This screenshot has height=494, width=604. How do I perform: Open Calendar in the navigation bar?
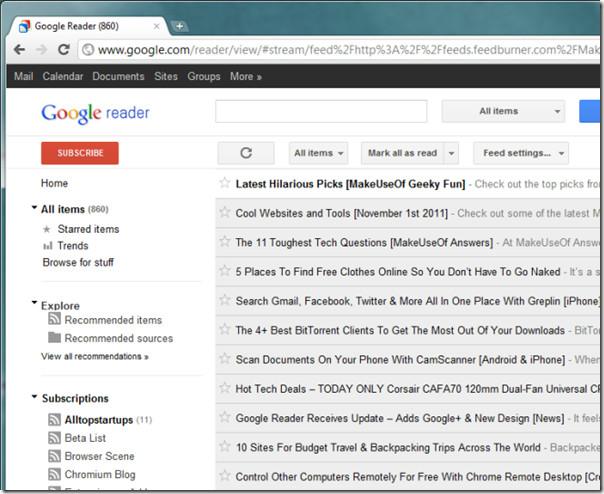click(63, 76)
